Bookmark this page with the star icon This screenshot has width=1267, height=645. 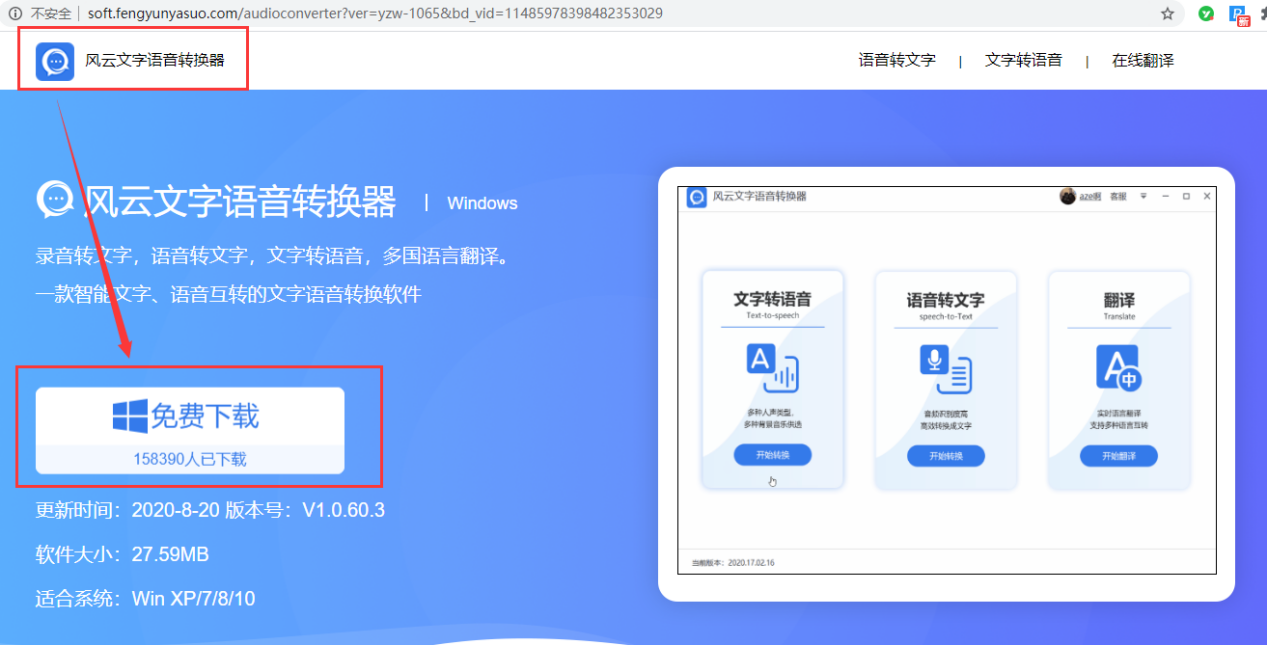coord(1167,14)
